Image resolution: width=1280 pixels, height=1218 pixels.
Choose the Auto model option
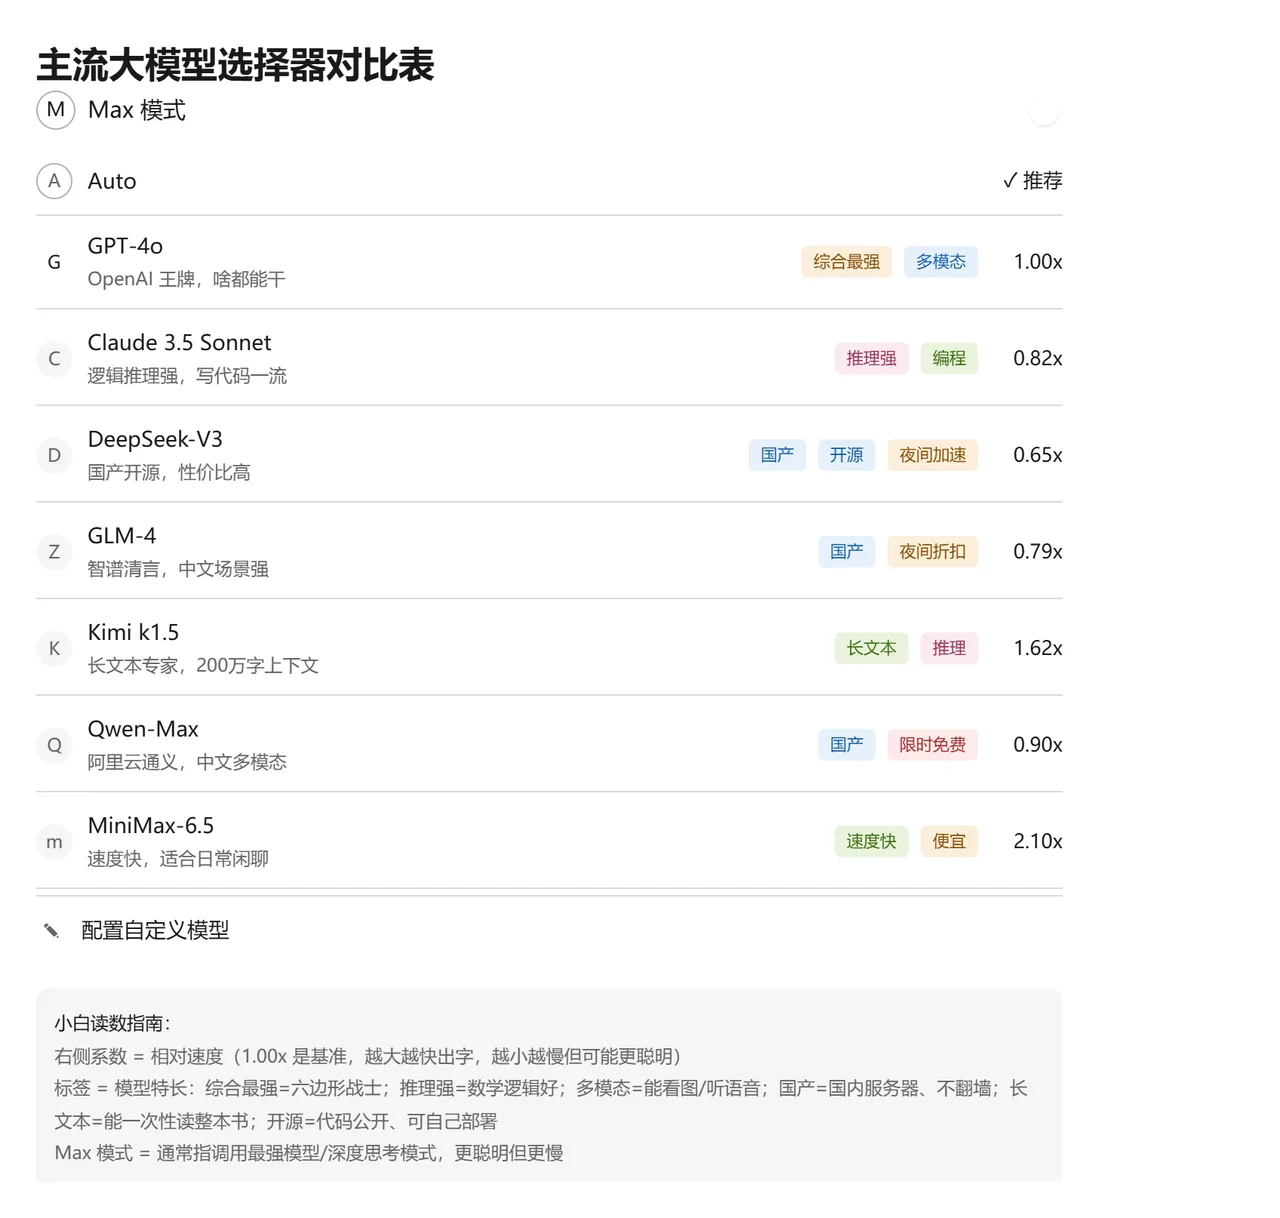coord(112,181)
